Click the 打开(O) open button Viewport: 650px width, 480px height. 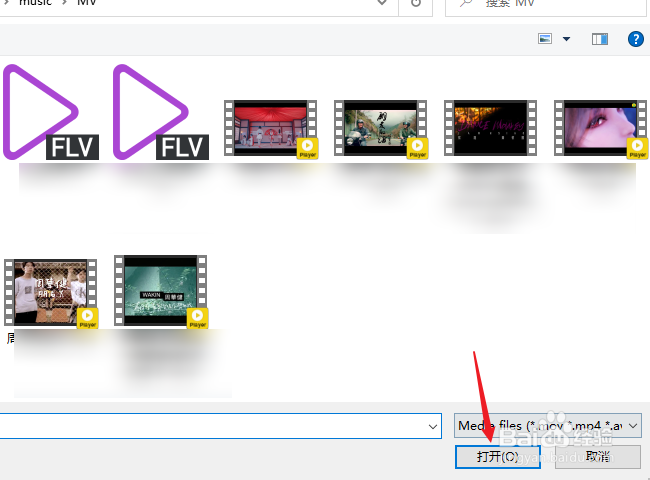497,457
